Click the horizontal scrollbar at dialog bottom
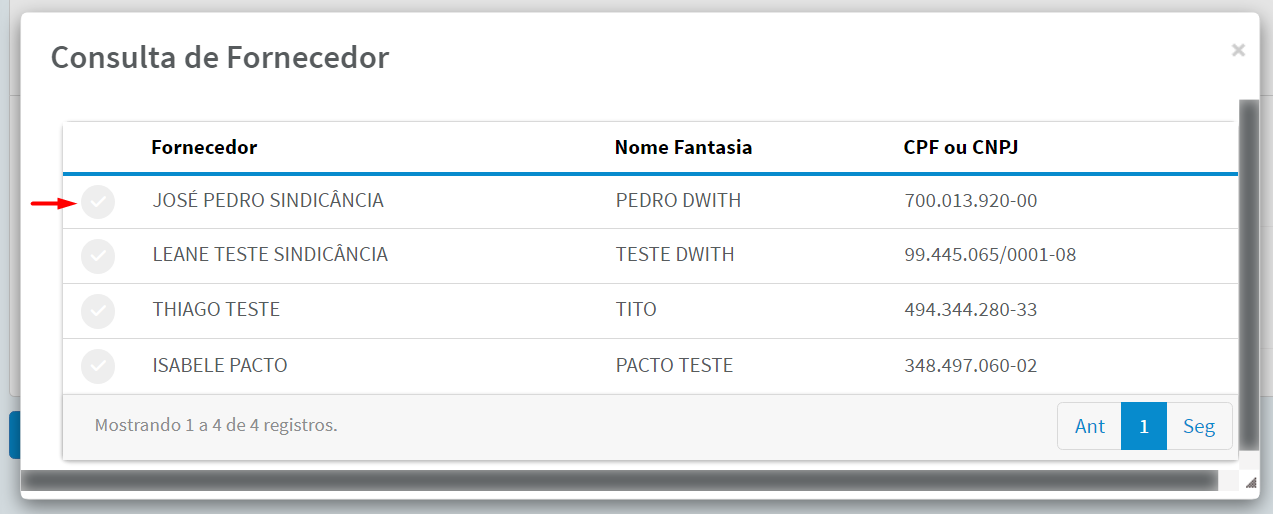Viewport: 1273px width, 514px height. (x=620, y=481)
